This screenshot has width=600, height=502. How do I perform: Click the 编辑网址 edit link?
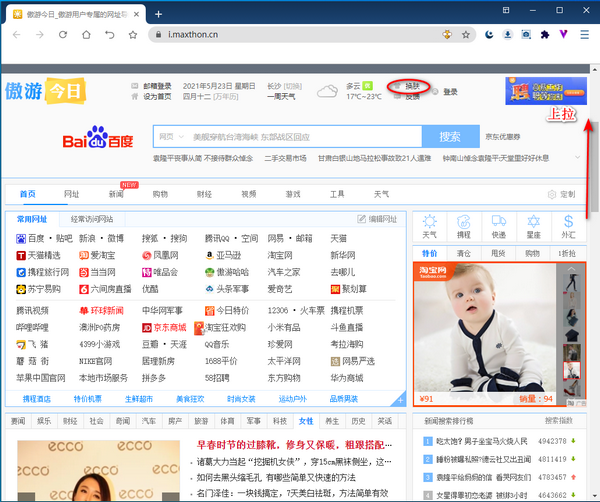[377, 219]
